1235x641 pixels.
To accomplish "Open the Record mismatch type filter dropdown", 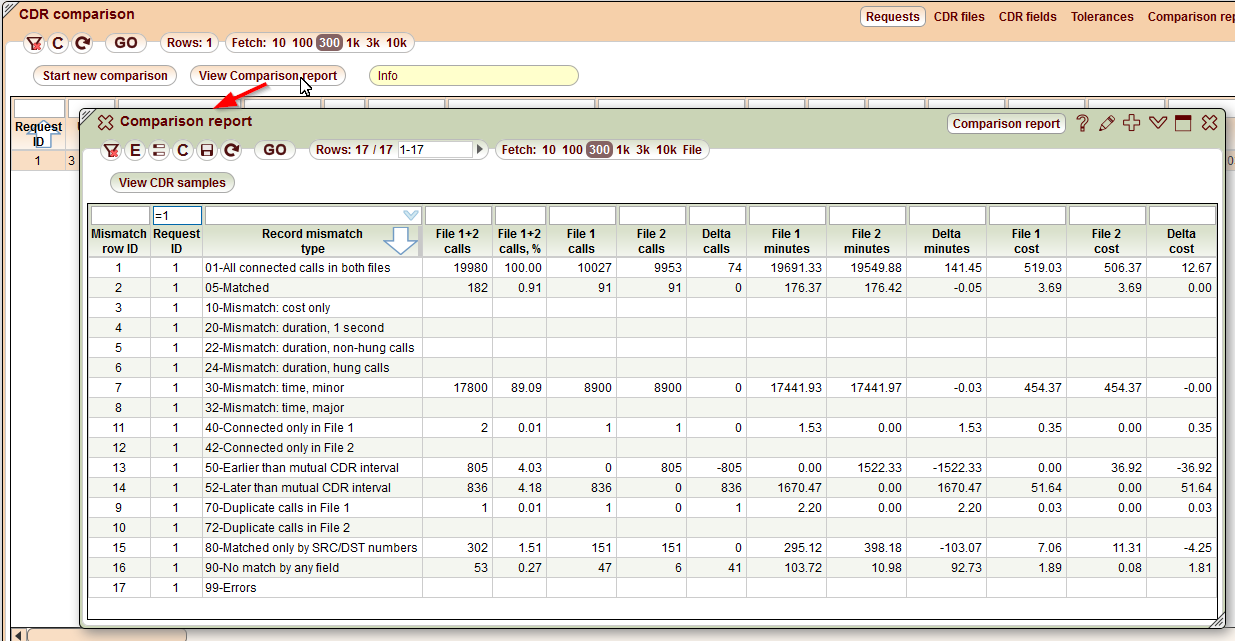I will click(x=410, y=215).
